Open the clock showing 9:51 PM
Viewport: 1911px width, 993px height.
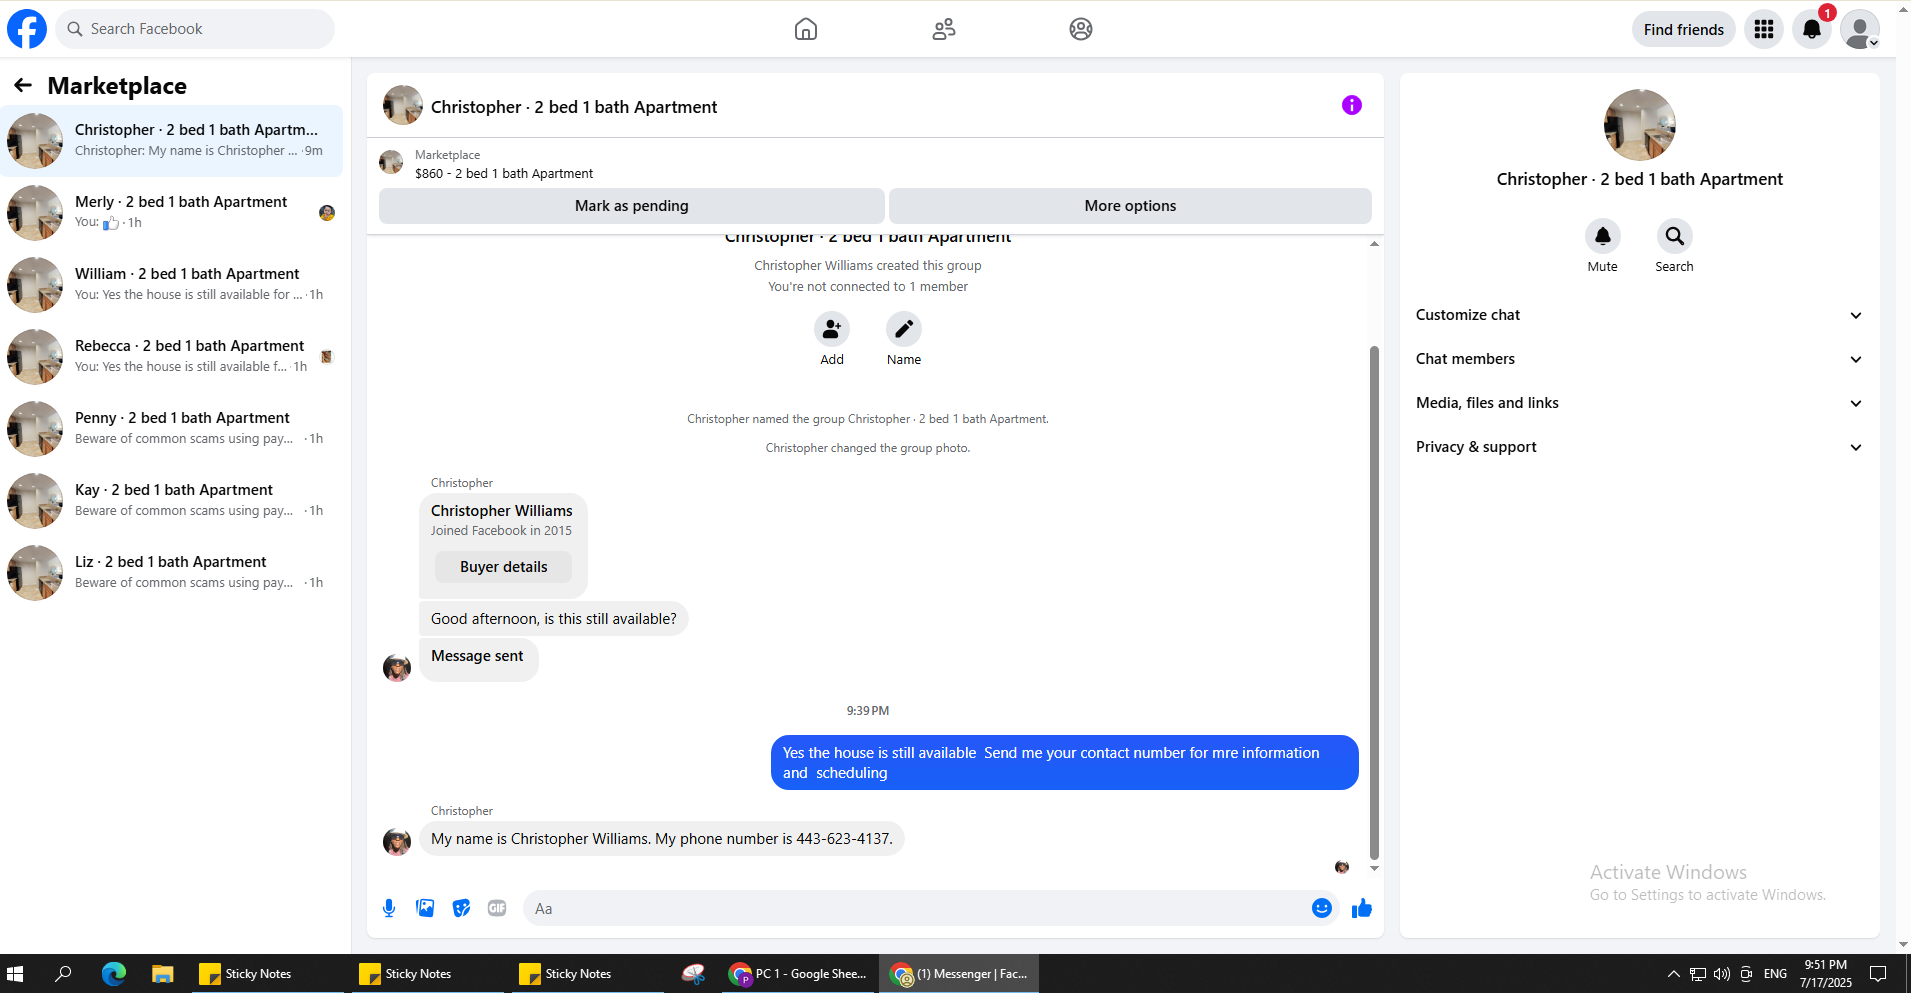tap(1826, 974)
